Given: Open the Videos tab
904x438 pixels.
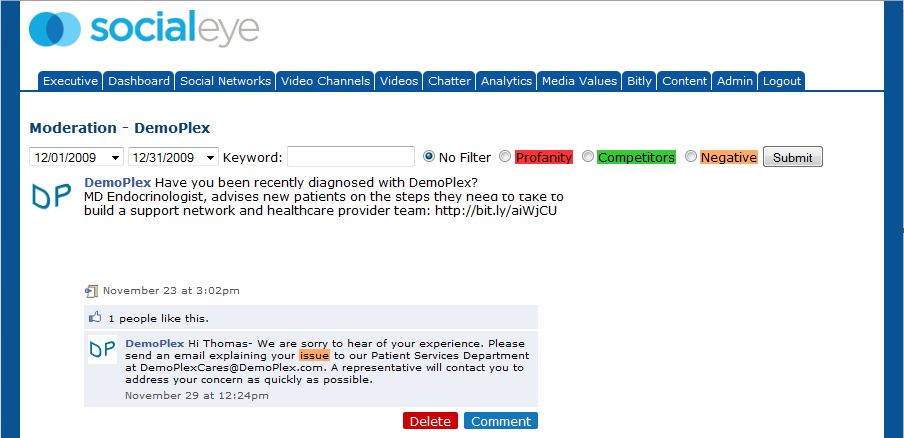Looking at the screenshot, I should click(x=399, y=81).
